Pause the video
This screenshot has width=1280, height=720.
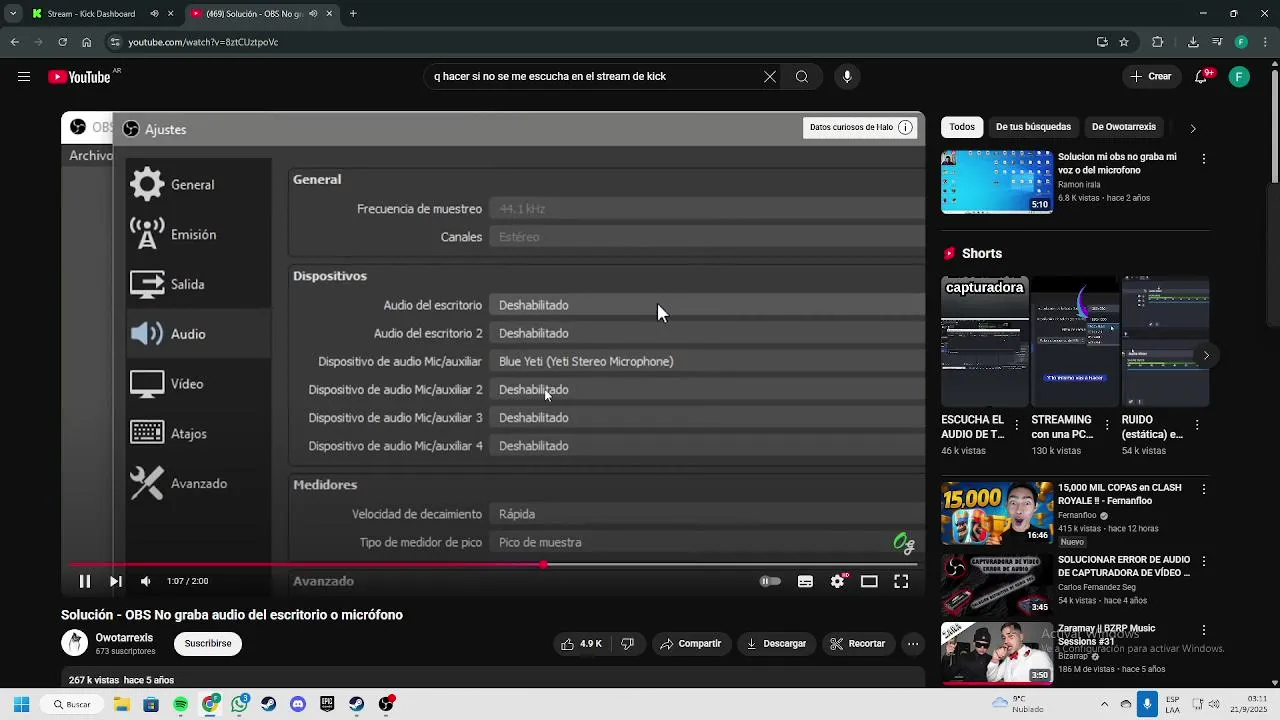pos(85,581)
